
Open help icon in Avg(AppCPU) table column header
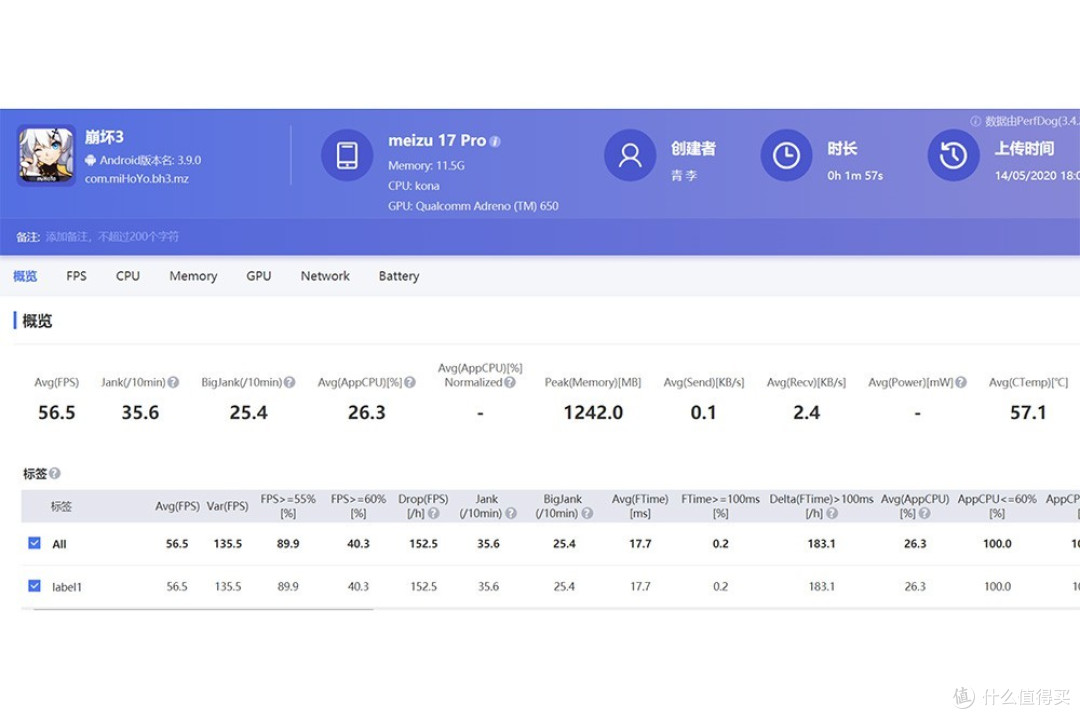pos(924,513)
